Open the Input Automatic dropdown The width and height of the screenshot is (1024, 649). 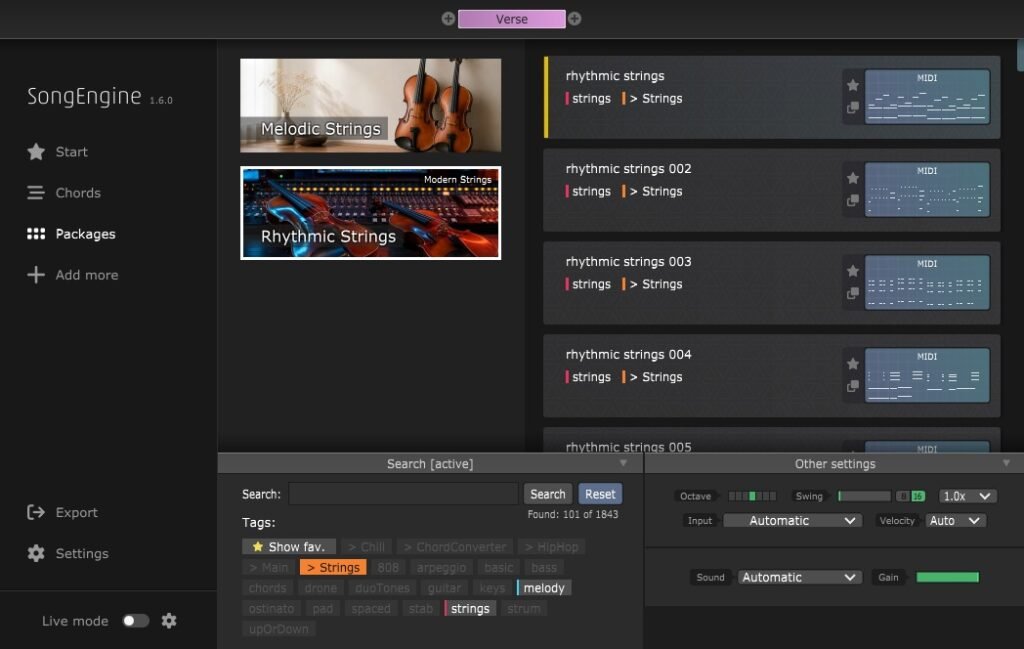[793, 520]
